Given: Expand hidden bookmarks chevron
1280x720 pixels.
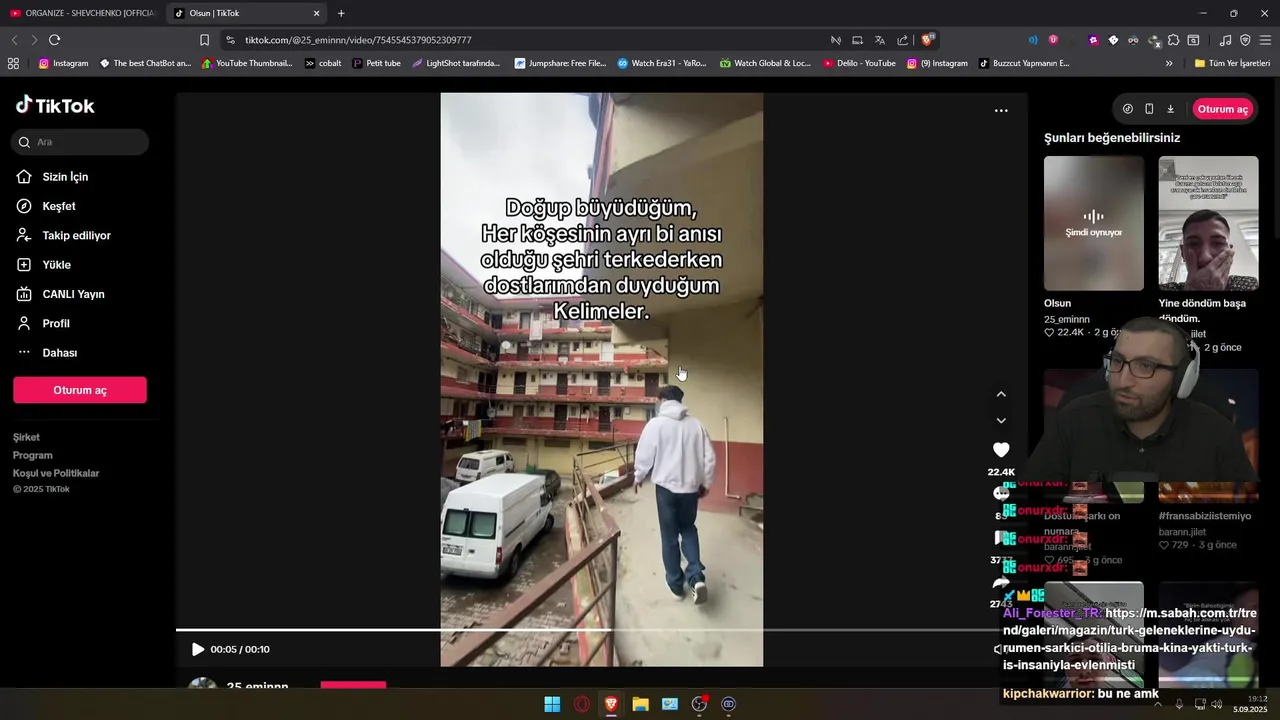Looking at the screenshot, I should 1169,63.
